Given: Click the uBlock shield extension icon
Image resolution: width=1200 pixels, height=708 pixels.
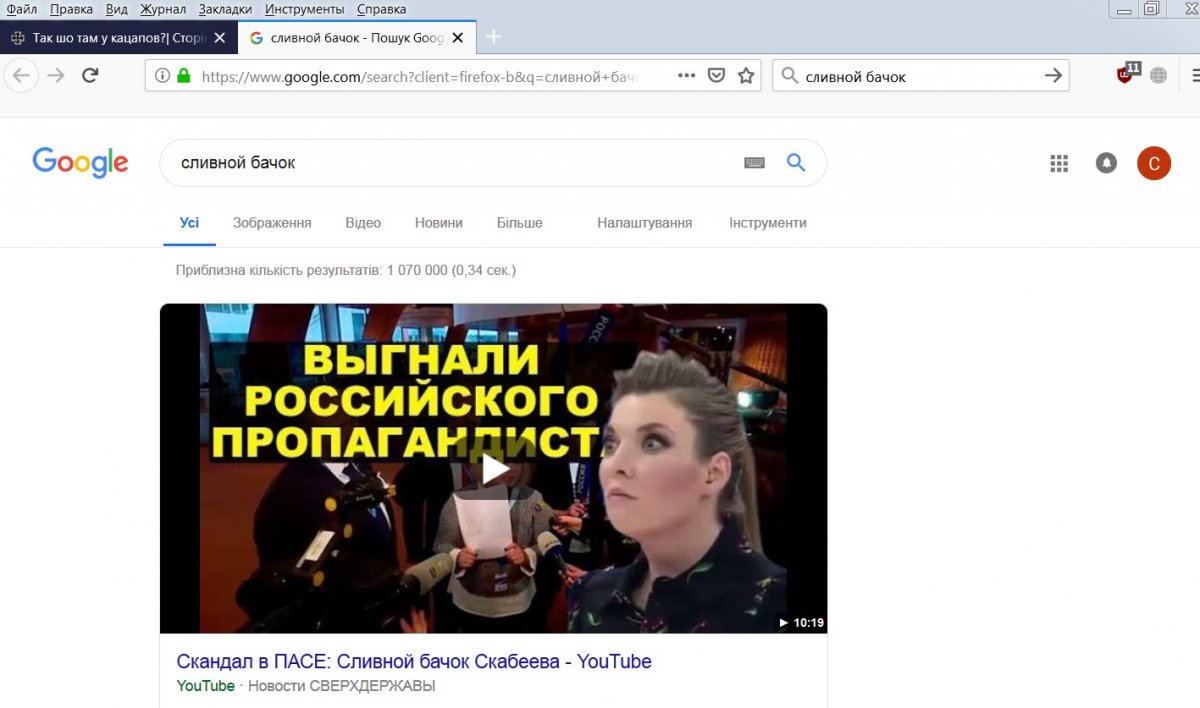Looking at the screenshot, I should [1126, 75].
